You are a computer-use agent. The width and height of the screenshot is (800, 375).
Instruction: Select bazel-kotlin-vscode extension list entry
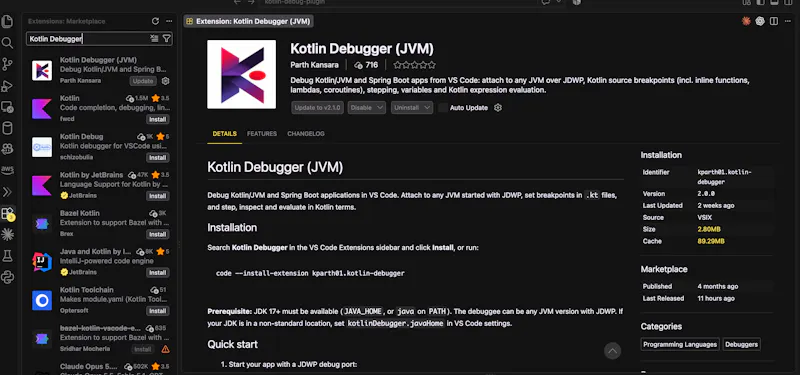[x=100, y=339]
